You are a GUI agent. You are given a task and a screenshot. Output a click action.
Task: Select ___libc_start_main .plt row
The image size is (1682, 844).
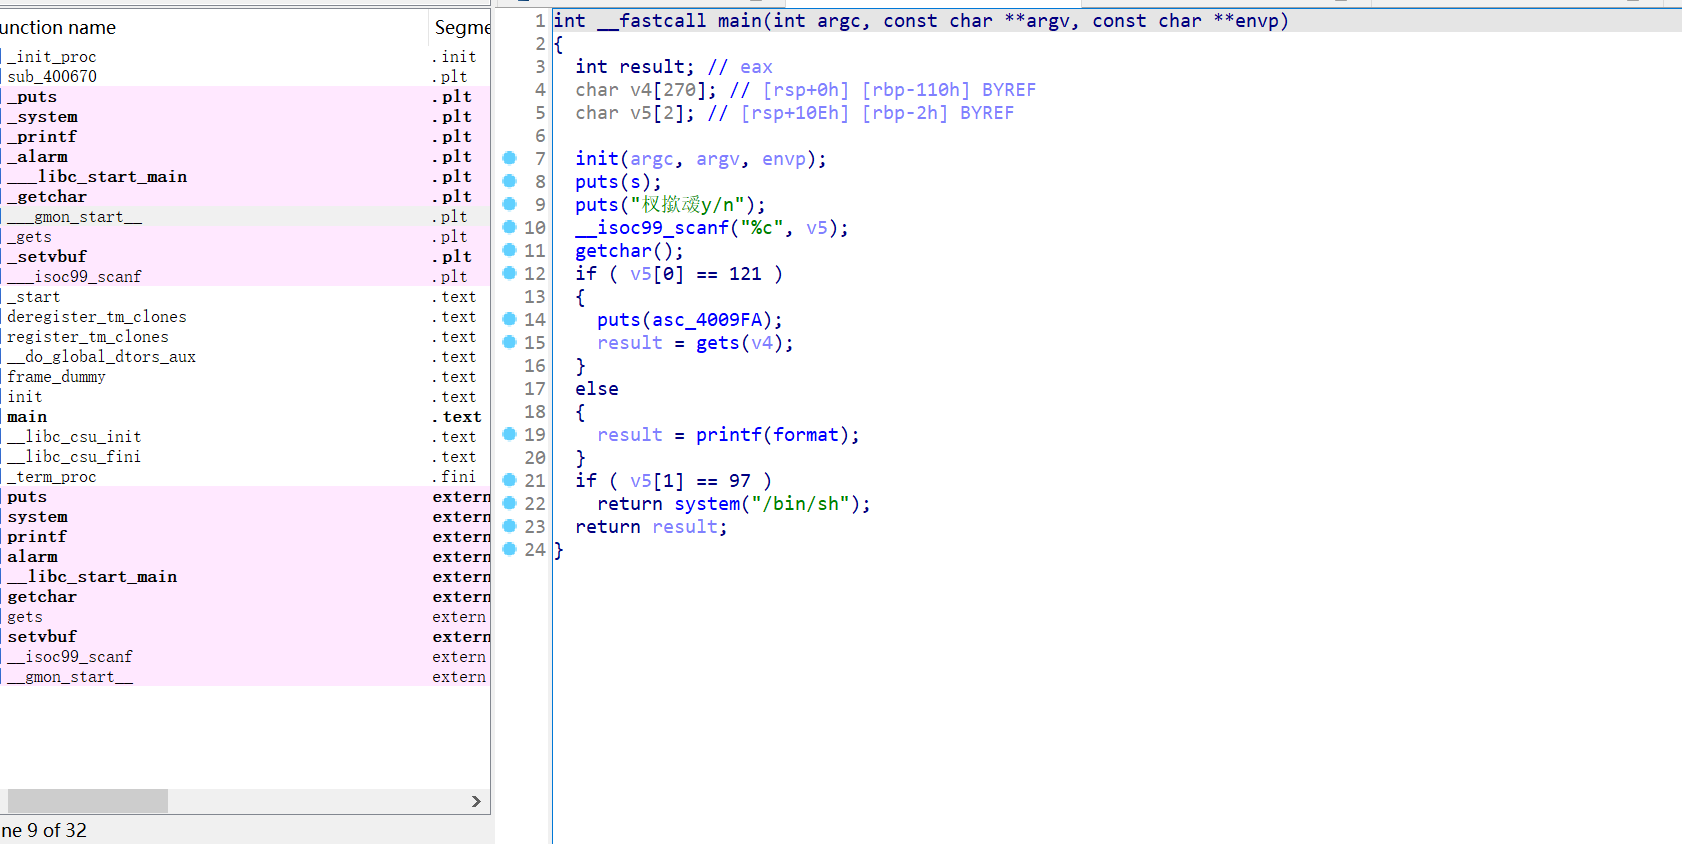[245, 177]
